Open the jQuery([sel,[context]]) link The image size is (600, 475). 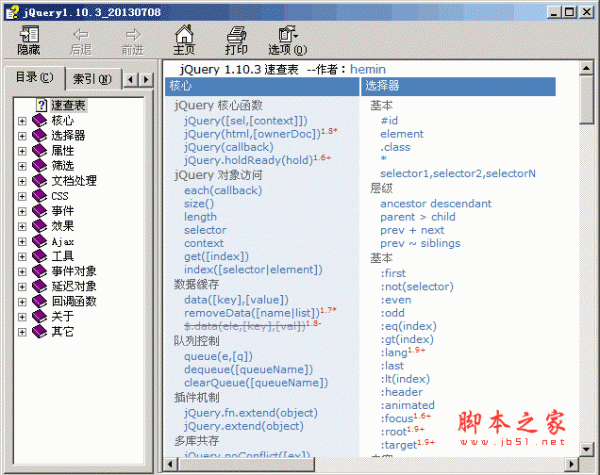coord(246,121)
